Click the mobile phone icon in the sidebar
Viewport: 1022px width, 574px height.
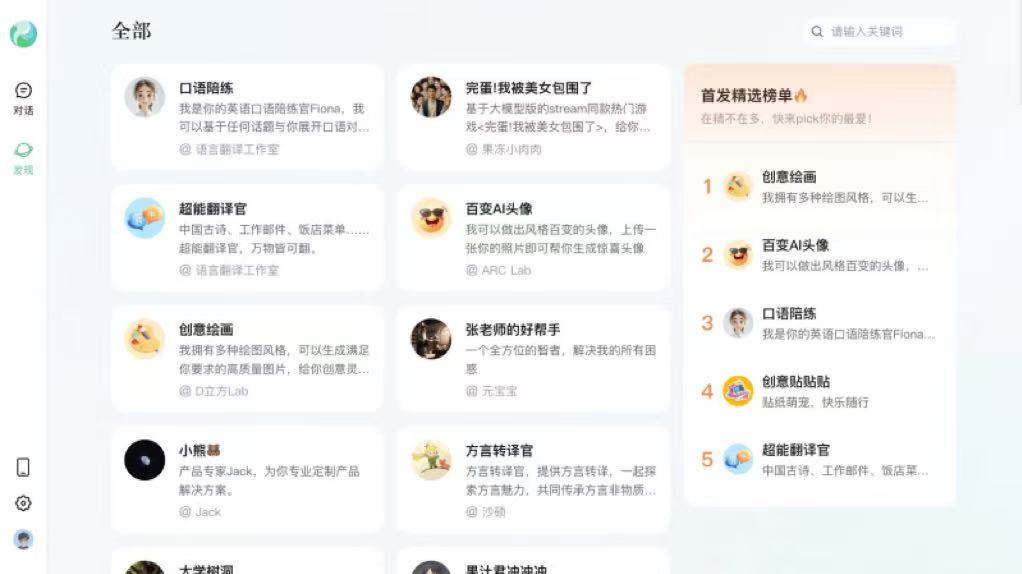23,467
